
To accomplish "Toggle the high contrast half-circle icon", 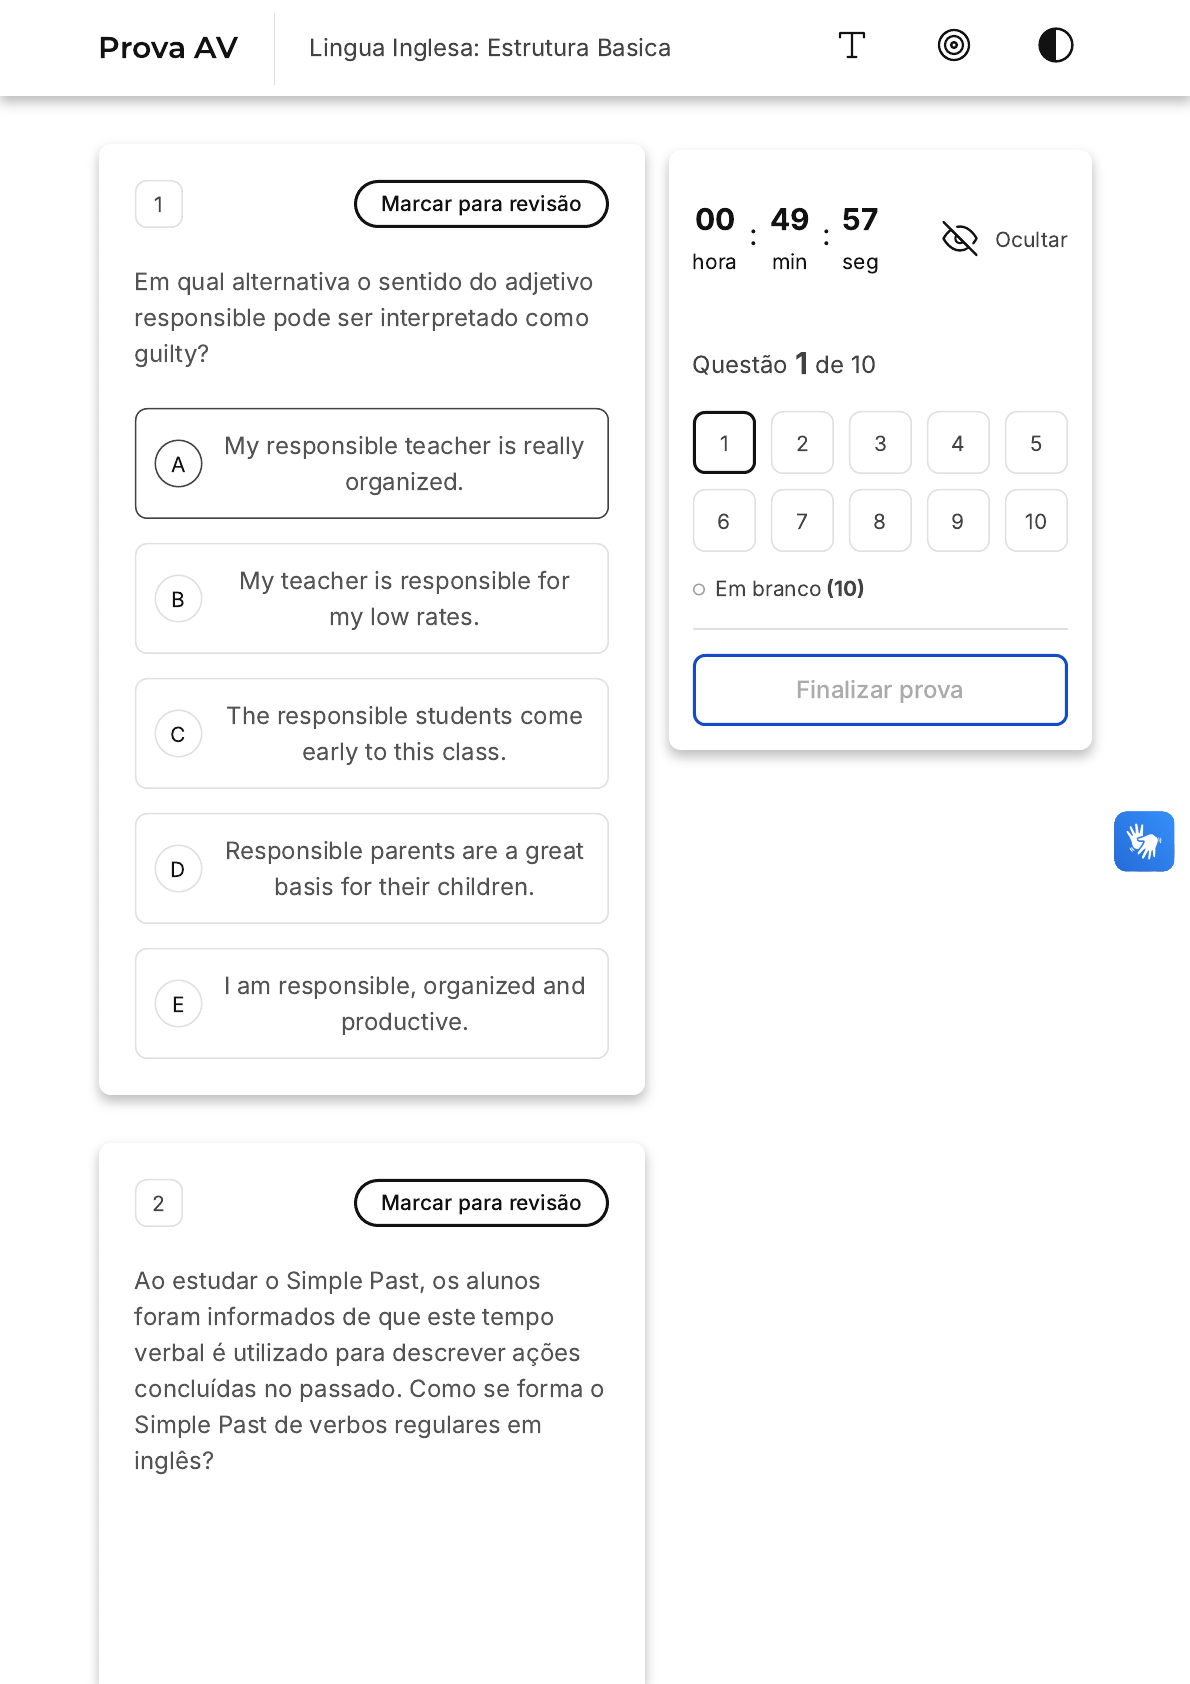I will (1055, 46).
